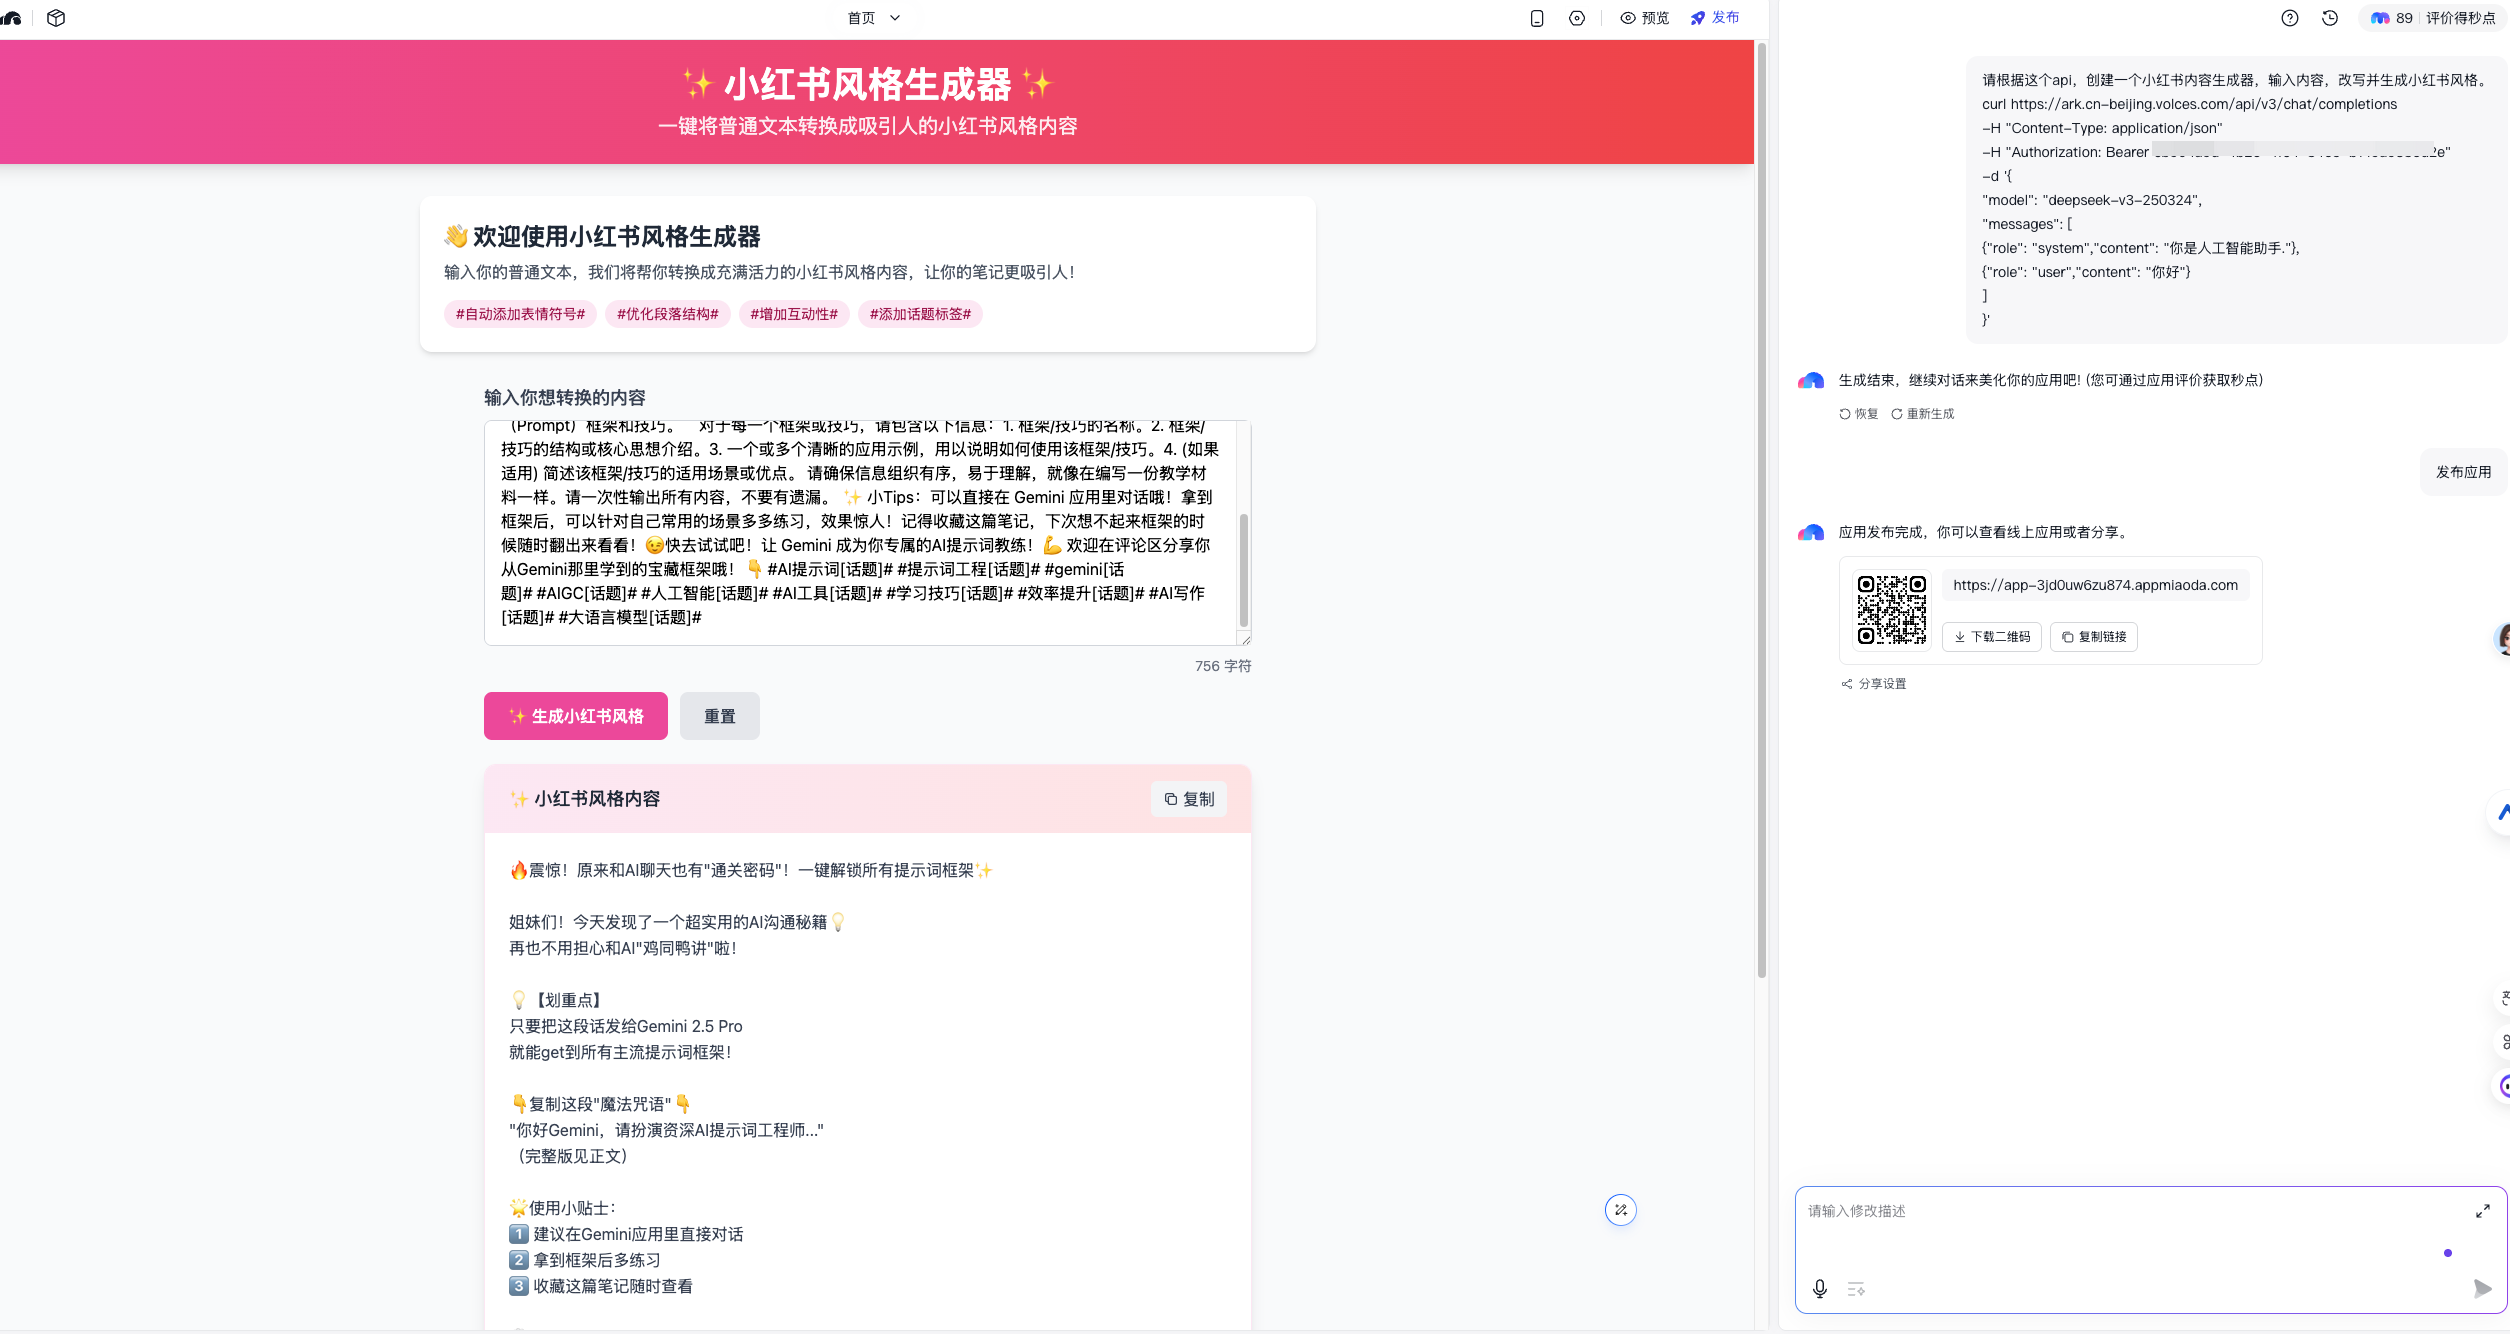Click the 发布应用 chat message bubble
2510x1334 pixels.
2463,472
